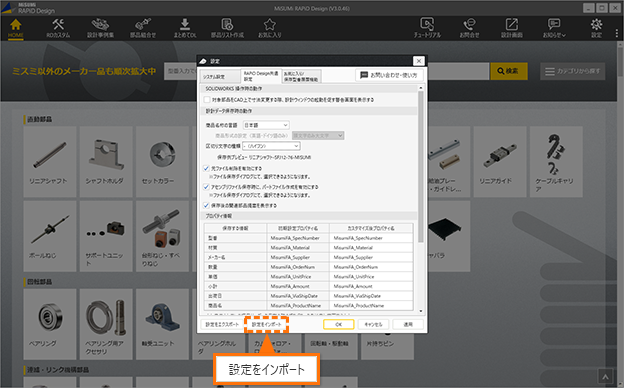Image resolution: width=624 pixels, height=388 pixels.
Task: Select リニアガイド part thumbnail
Action: 500,162
